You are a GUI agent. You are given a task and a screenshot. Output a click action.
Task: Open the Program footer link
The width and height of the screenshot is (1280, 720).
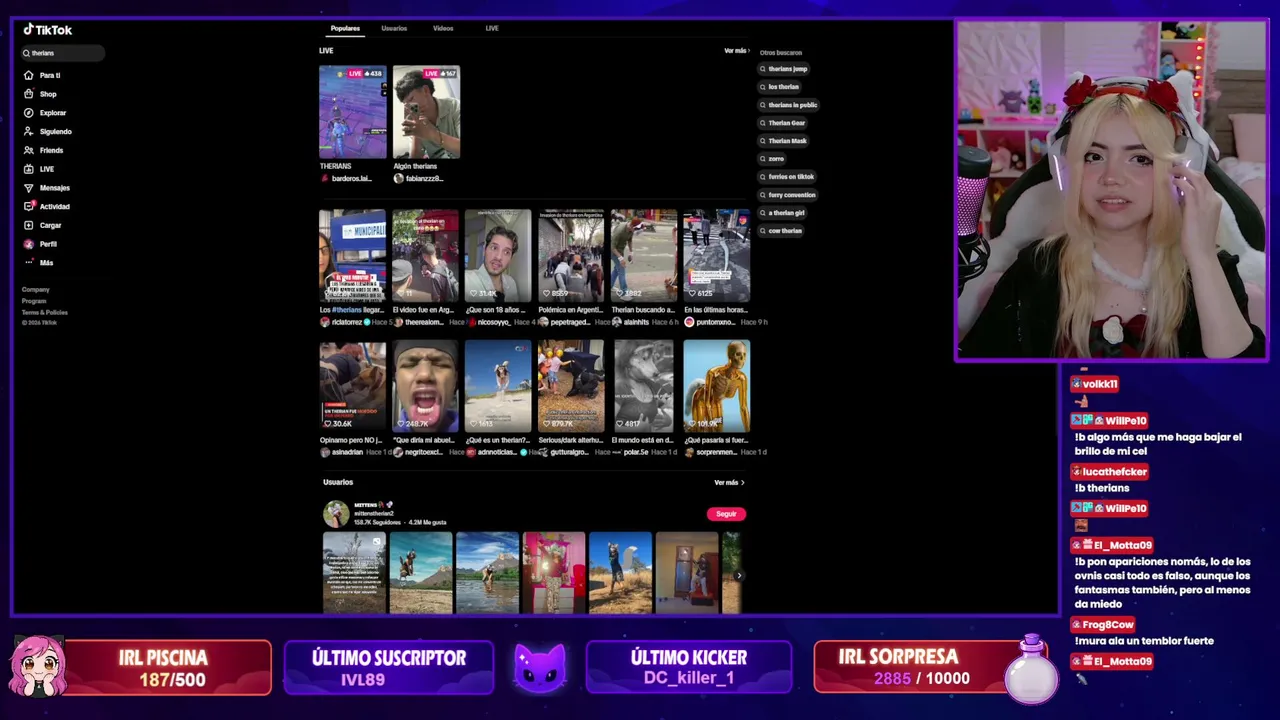click(34, 301)
